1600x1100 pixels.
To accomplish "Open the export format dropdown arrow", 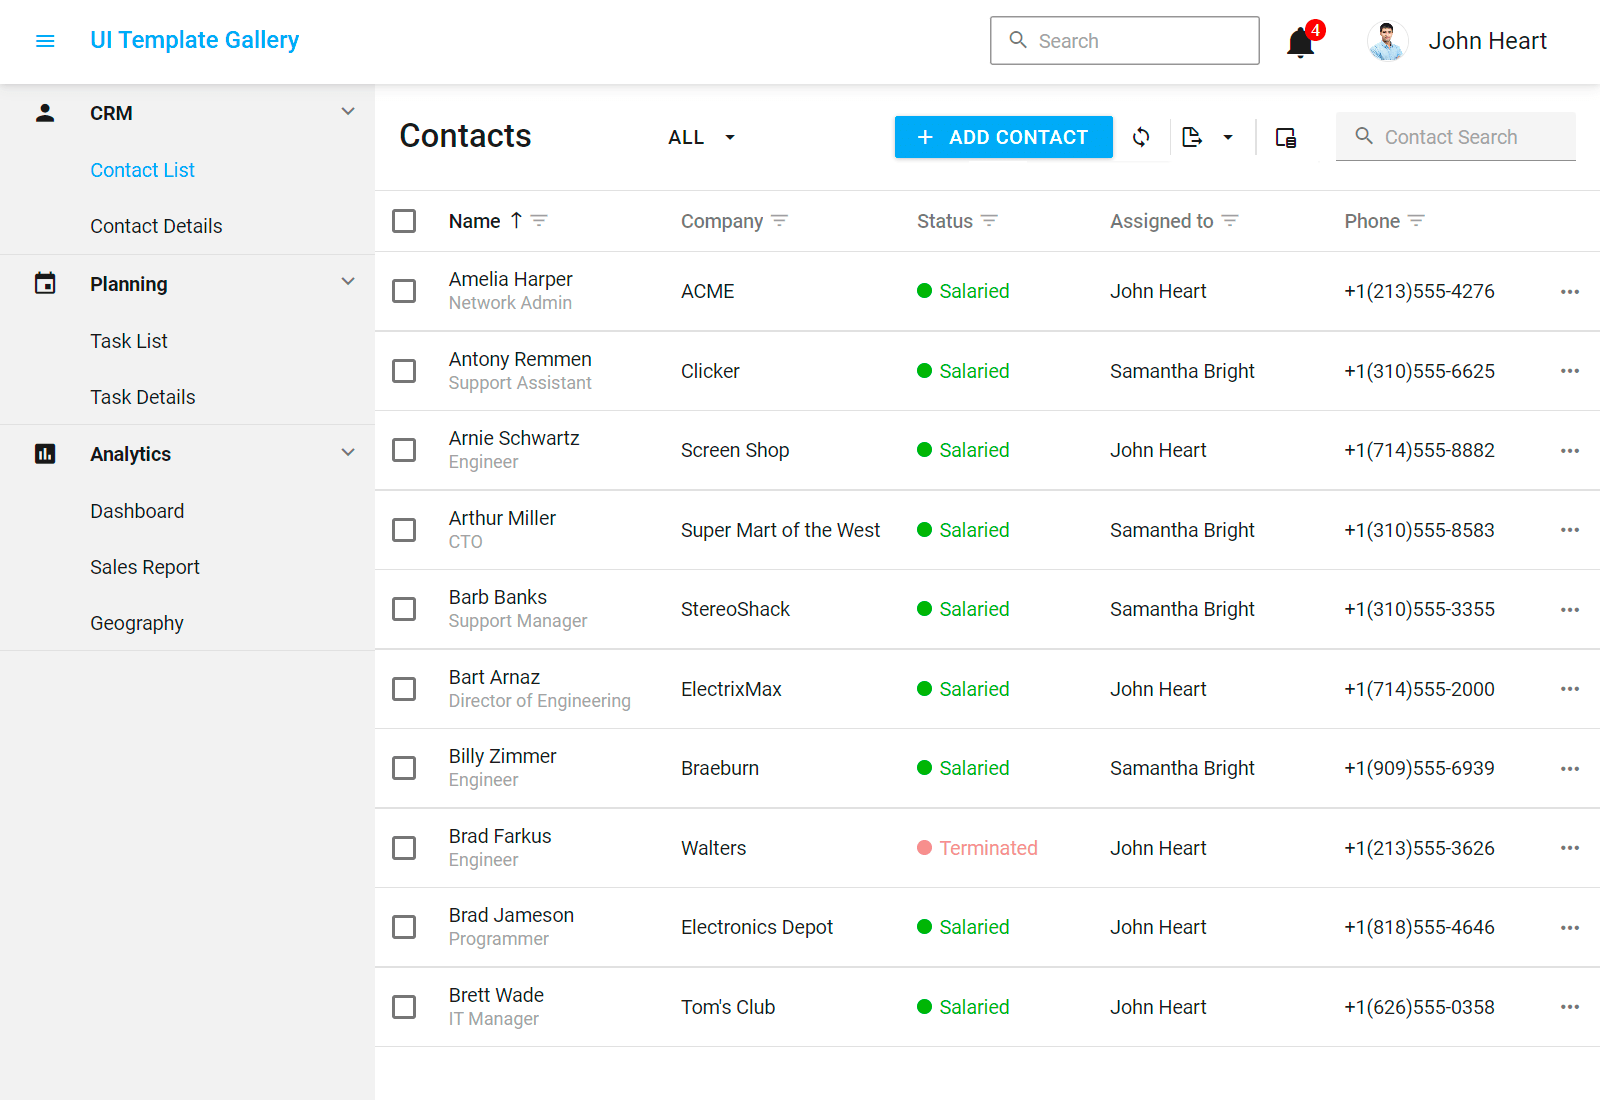I will point(1228,137).
